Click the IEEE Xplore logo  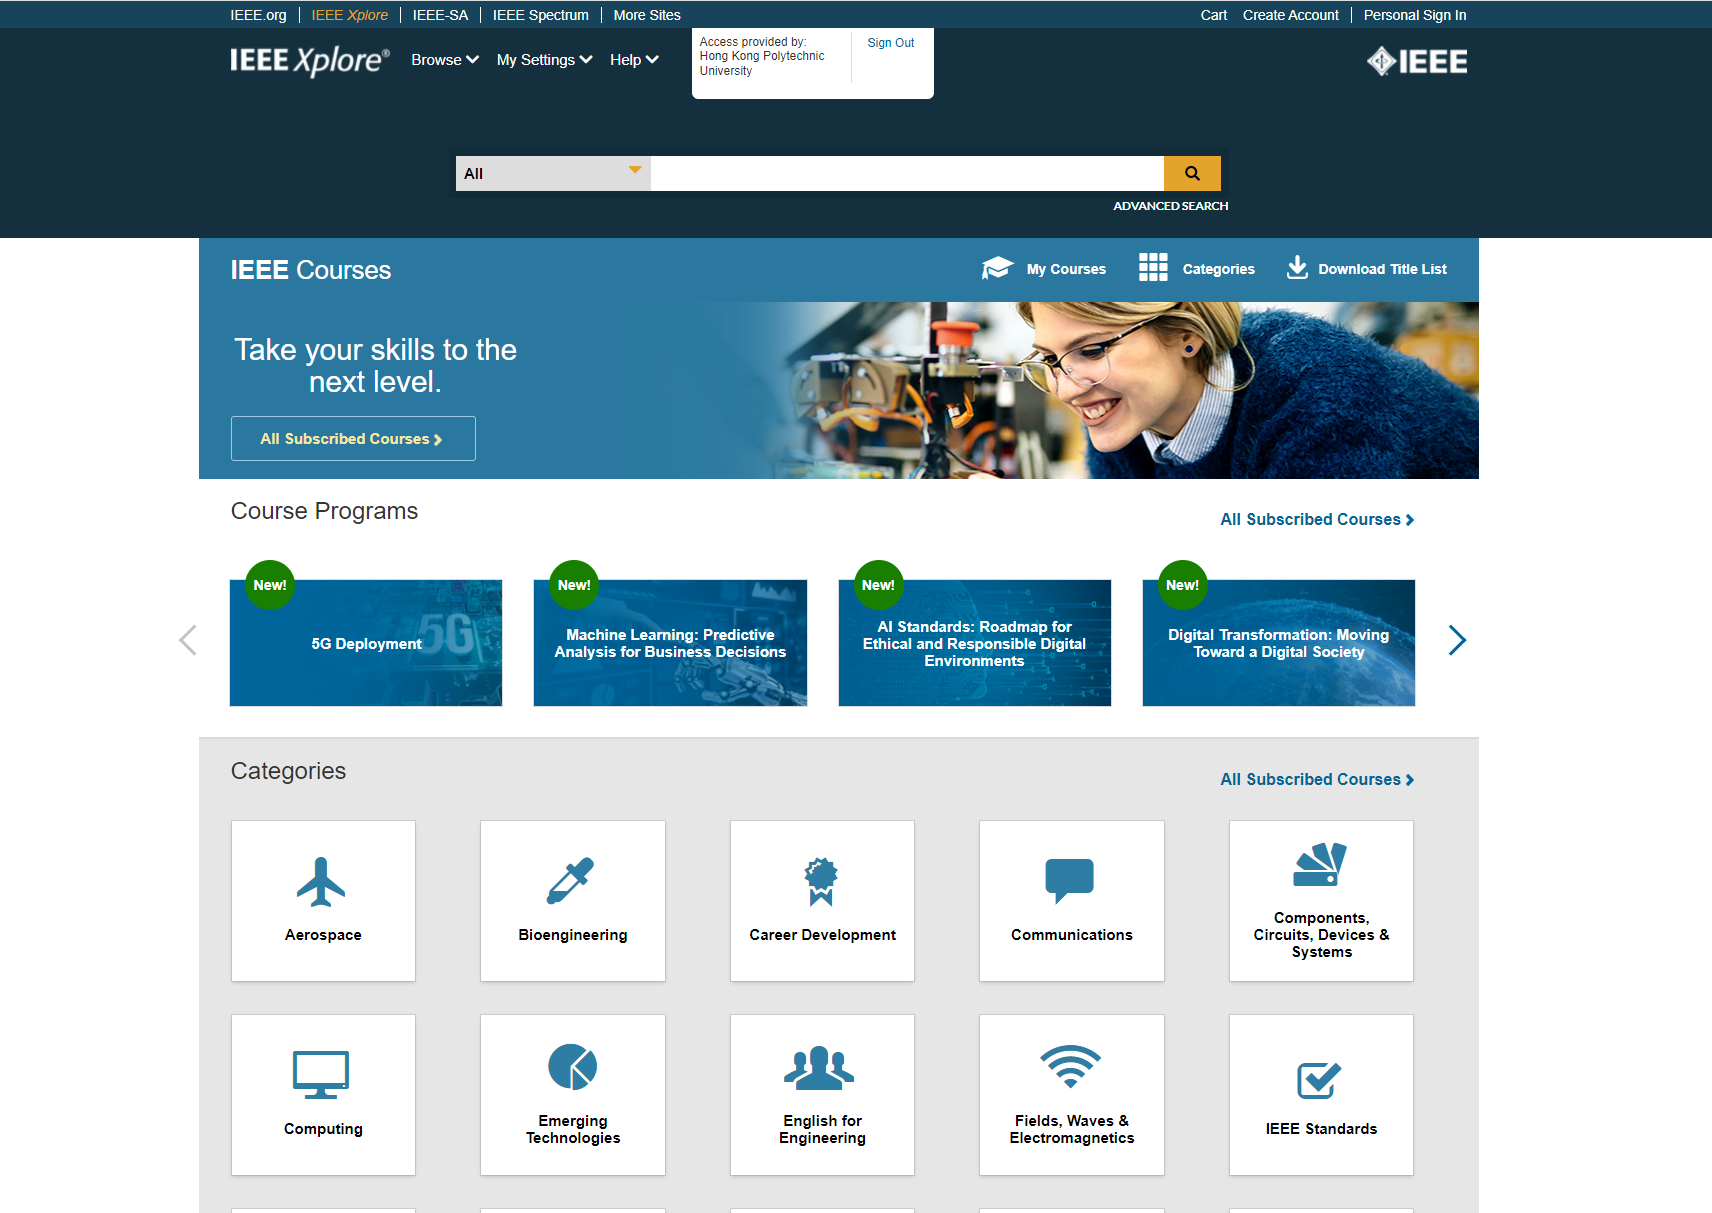[x=310, y=61]
